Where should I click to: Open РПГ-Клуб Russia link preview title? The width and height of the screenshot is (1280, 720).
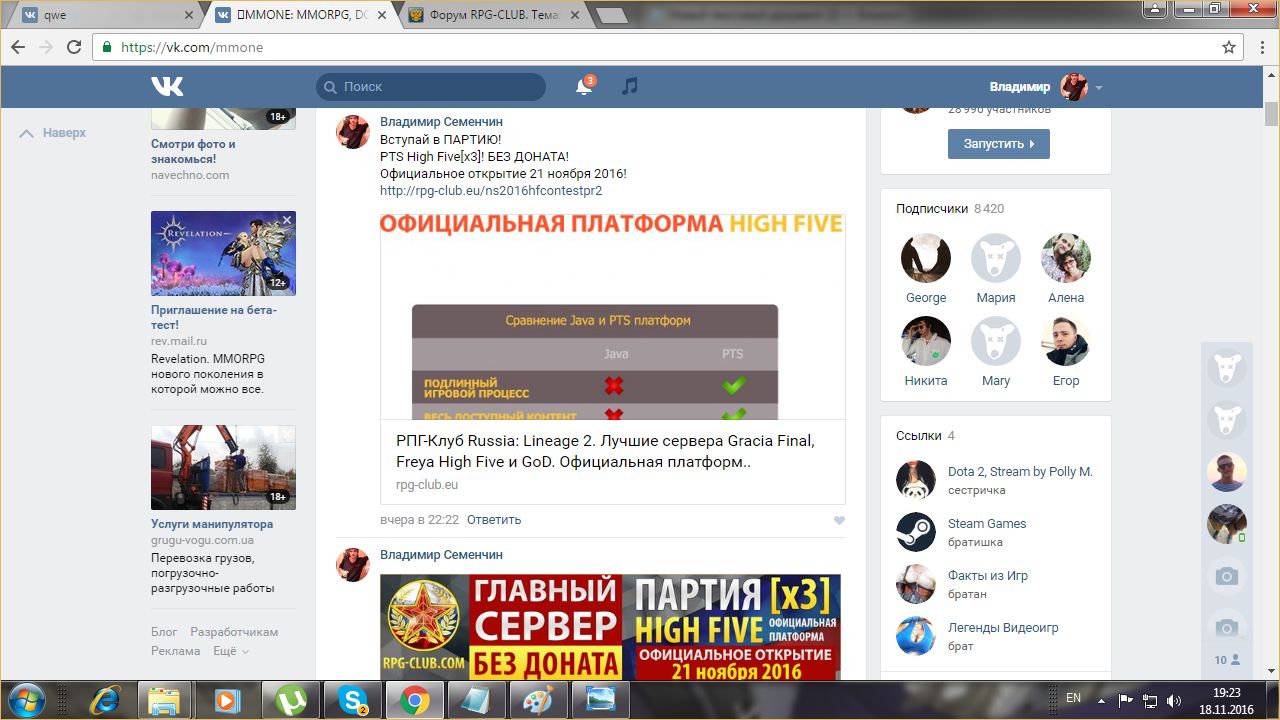tap(606, 452)
